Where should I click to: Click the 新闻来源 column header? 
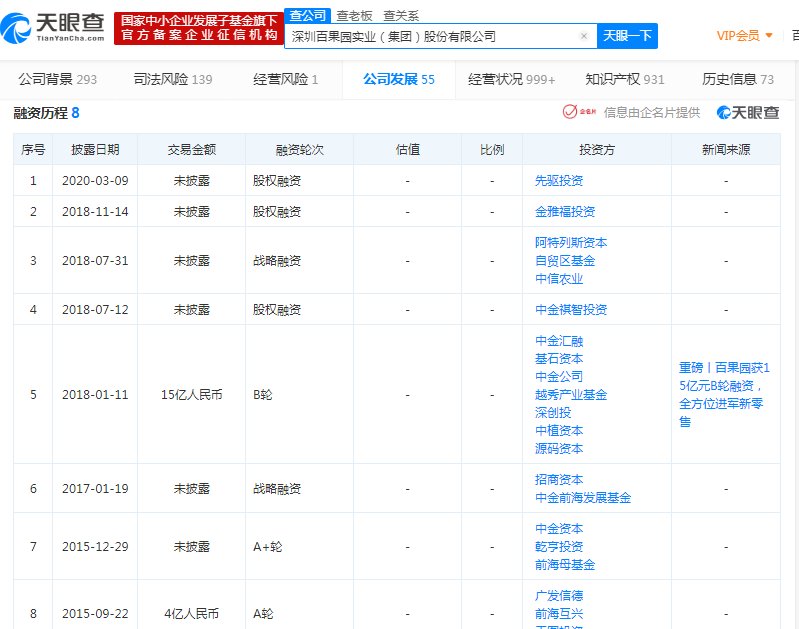tap(726, 149)
